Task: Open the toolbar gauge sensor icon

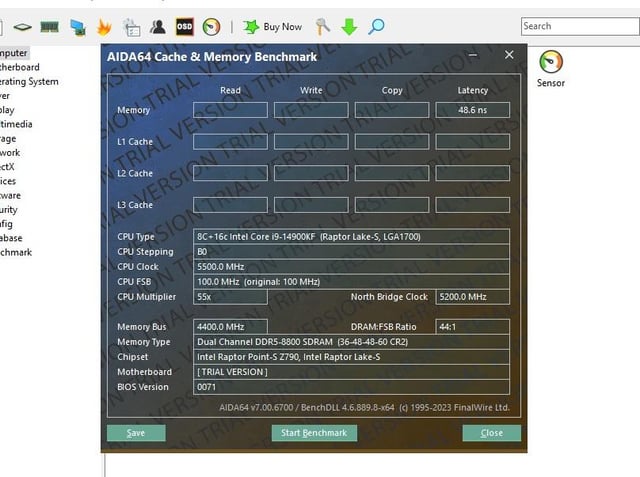Action: coord(211,27)
